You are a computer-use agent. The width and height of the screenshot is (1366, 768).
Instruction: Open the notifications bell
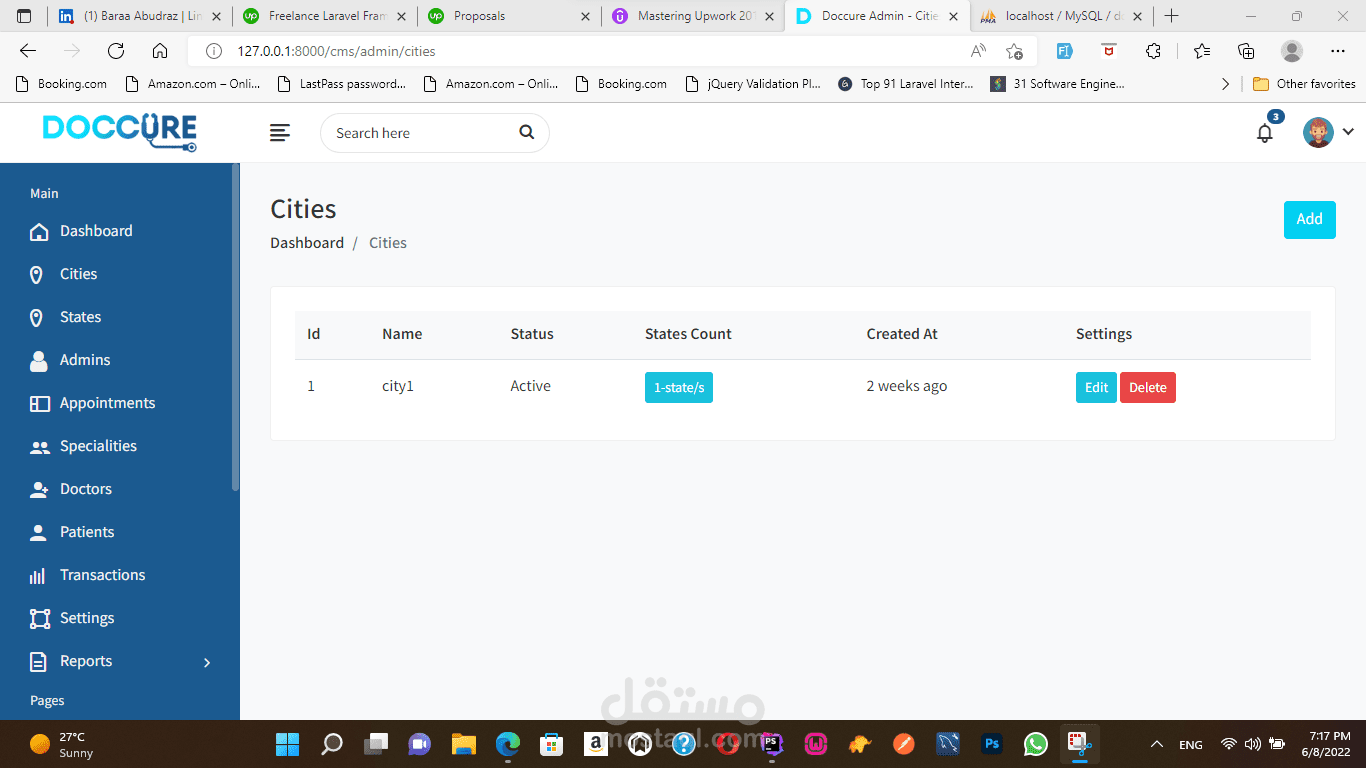(1265, 133)
